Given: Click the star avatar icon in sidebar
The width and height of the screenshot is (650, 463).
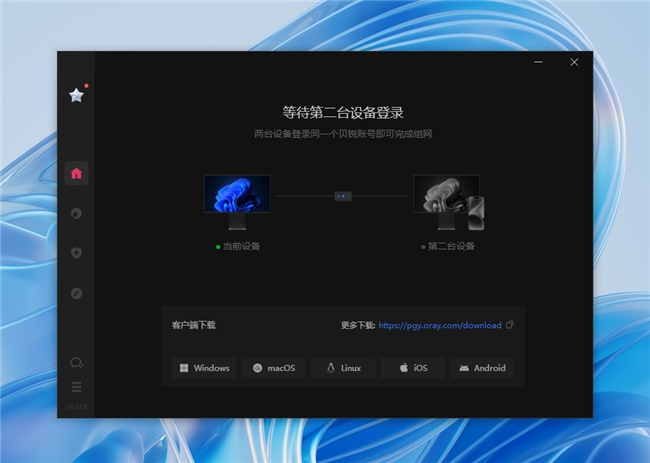Looking at the screenshot, I should coord(76,95).
